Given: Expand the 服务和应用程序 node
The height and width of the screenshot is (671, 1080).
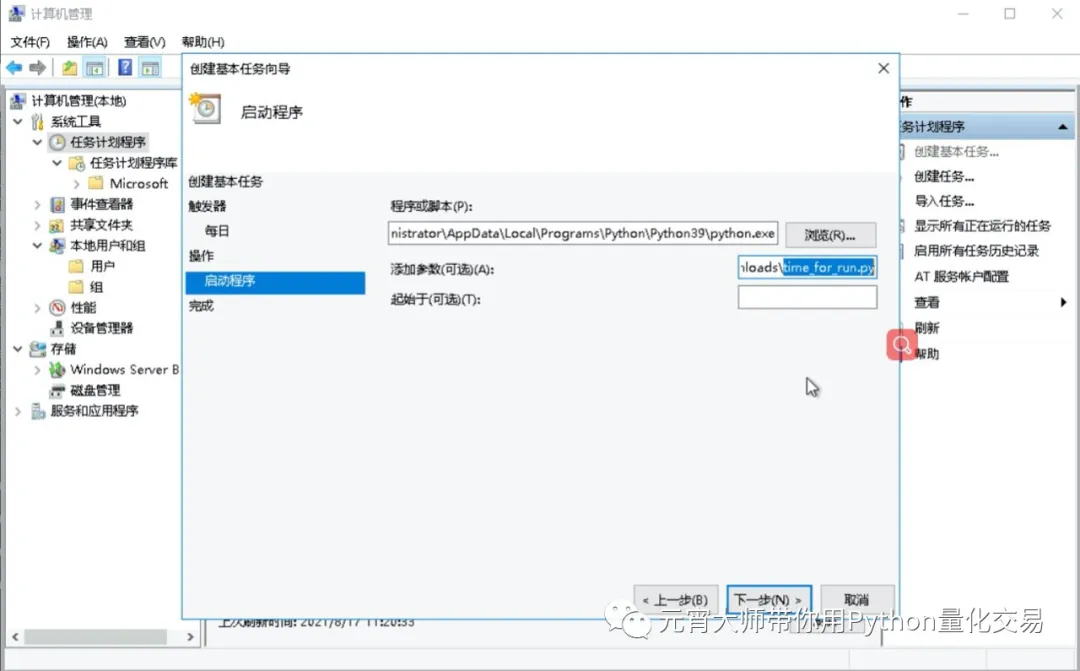Looking at the screenshot, I should [x=19, y=411].
